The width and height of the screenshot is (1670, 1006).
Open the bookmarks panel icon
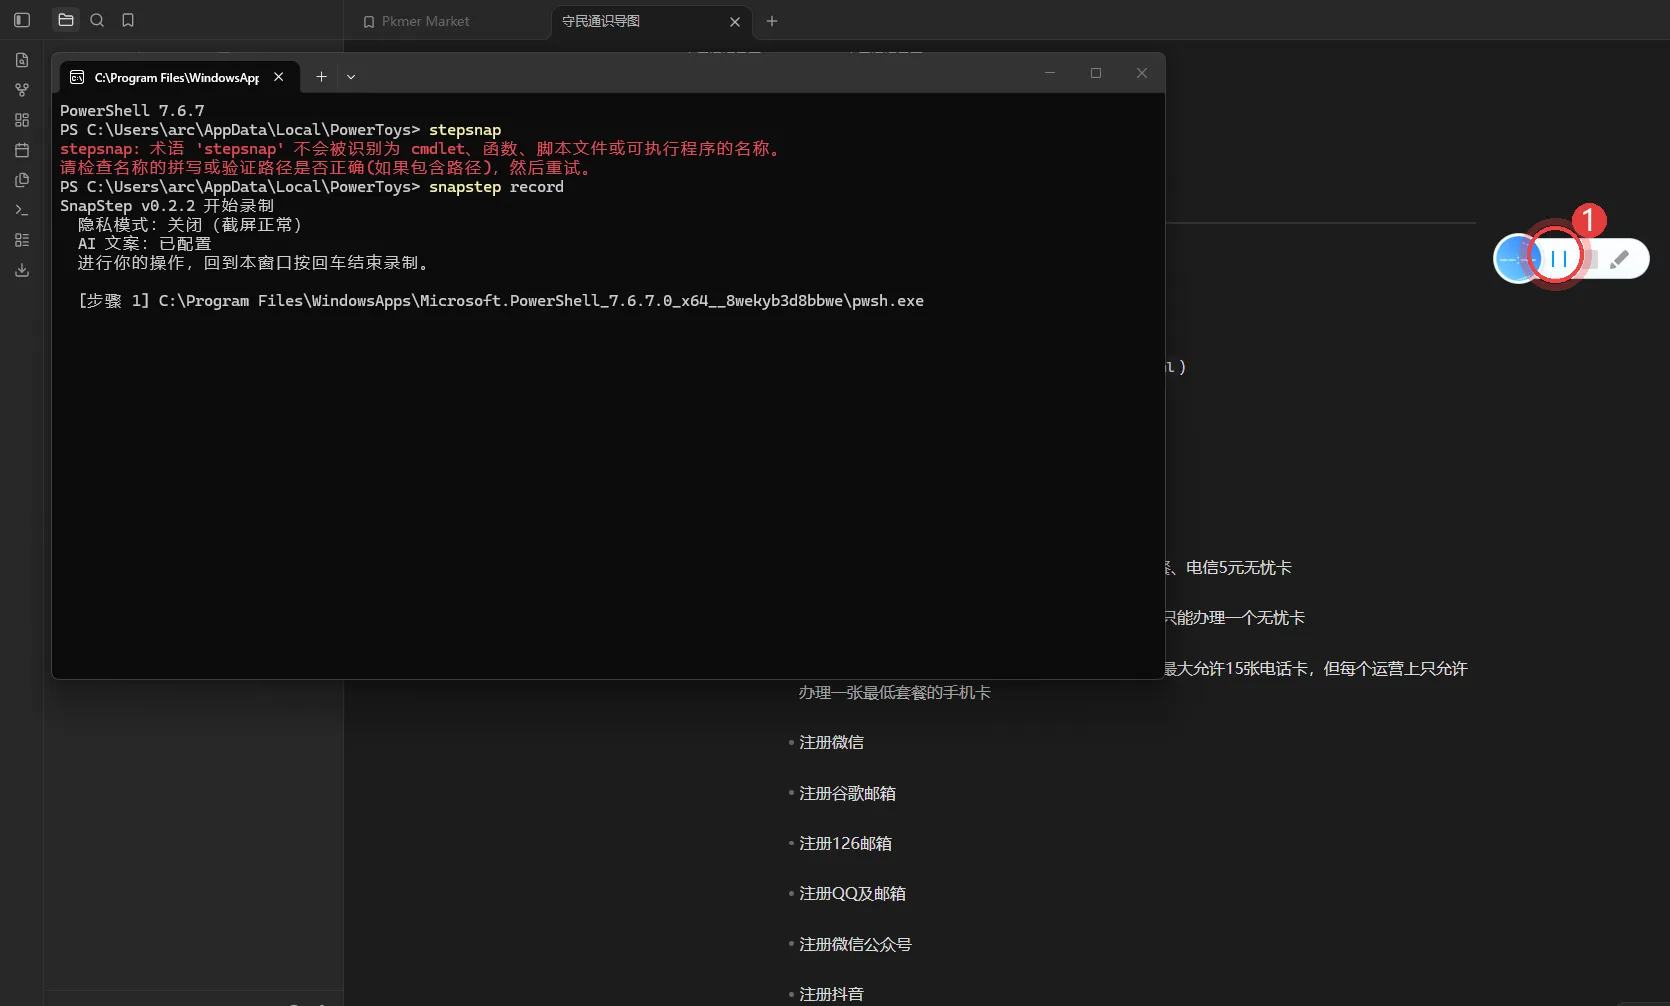pyautogui.click(x=128, y=20)
